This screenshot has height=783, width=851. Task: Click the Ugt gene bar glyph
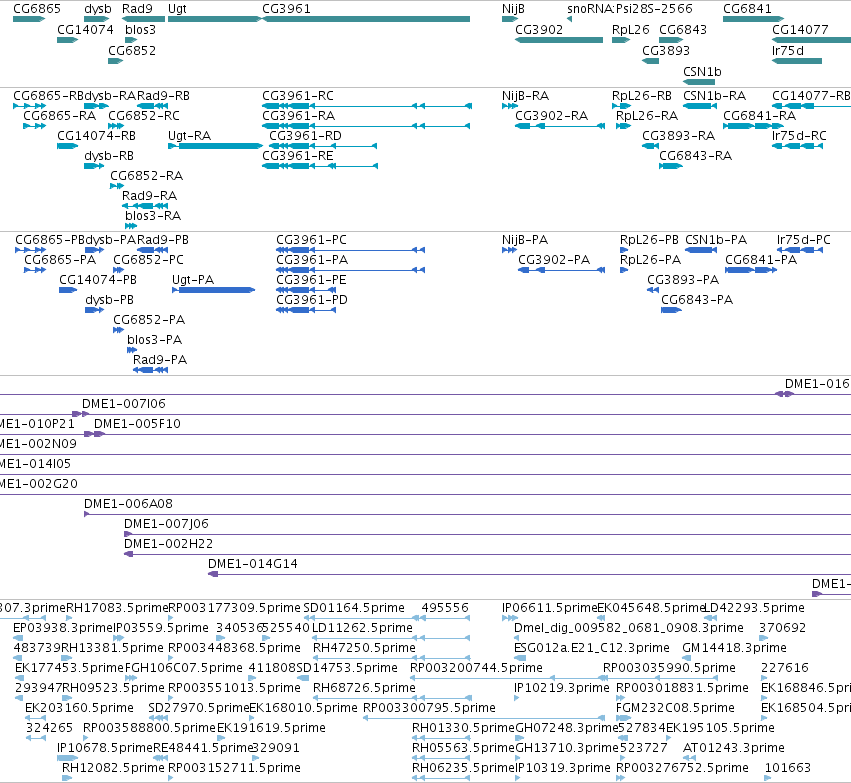[x=215, y=19]
